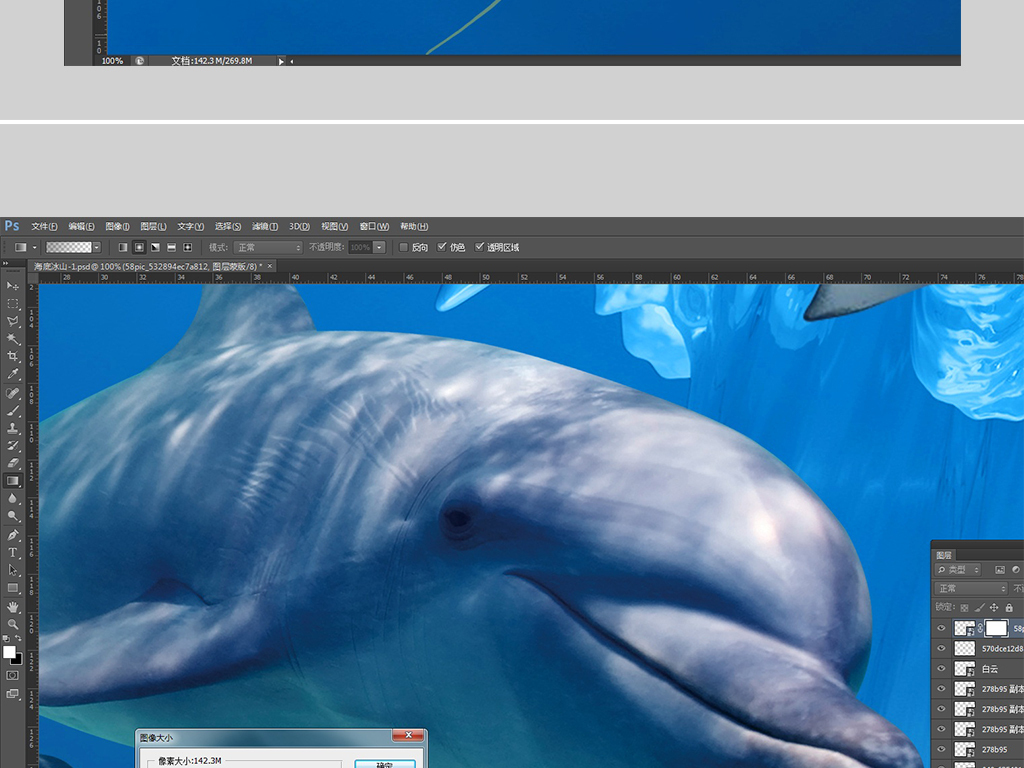Select the Move tool

click(13, 287)
